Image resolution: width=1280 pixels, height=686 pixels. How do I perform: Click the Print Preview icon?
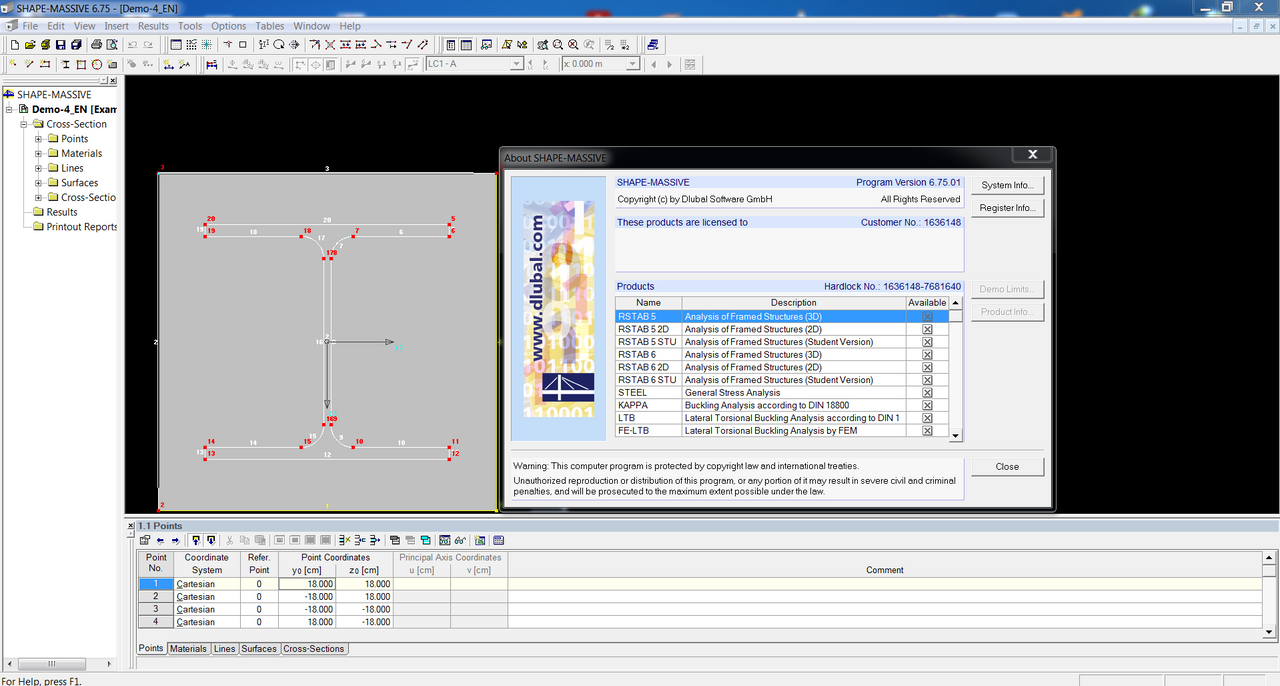tap(111, 44)
